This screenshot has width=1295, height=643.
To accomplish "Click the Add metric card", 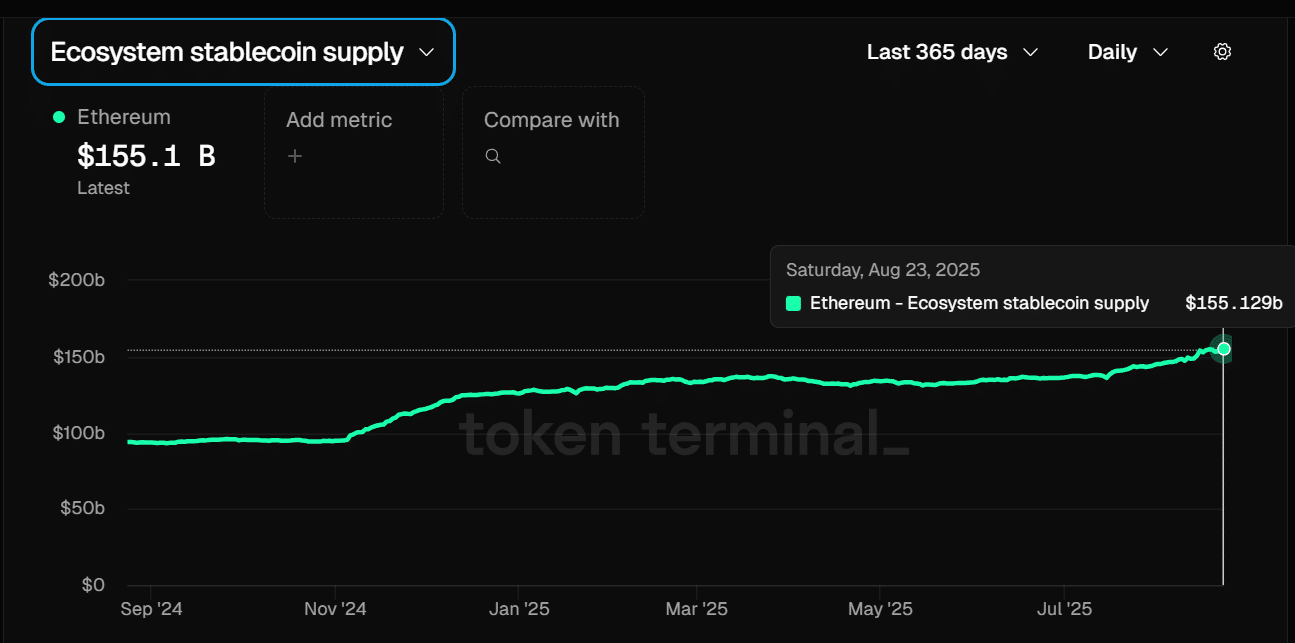I will [353, 152].
